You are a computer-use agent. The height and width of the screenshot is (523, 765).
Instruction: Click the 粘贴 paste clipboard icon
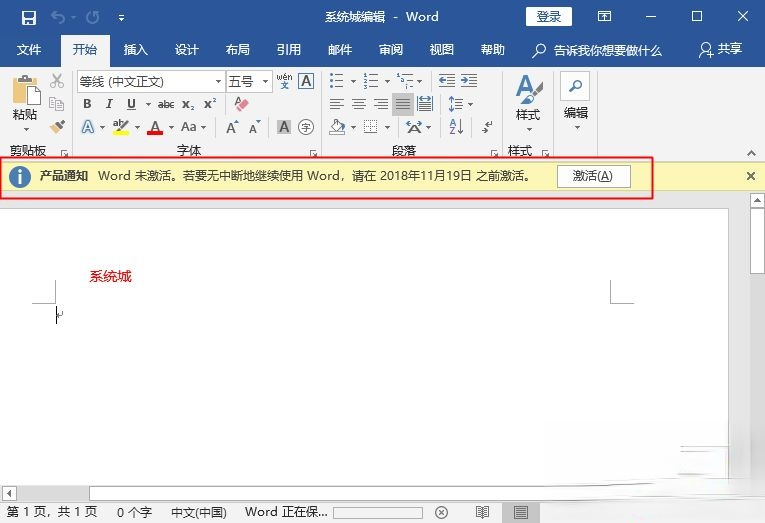pos(25,90)
